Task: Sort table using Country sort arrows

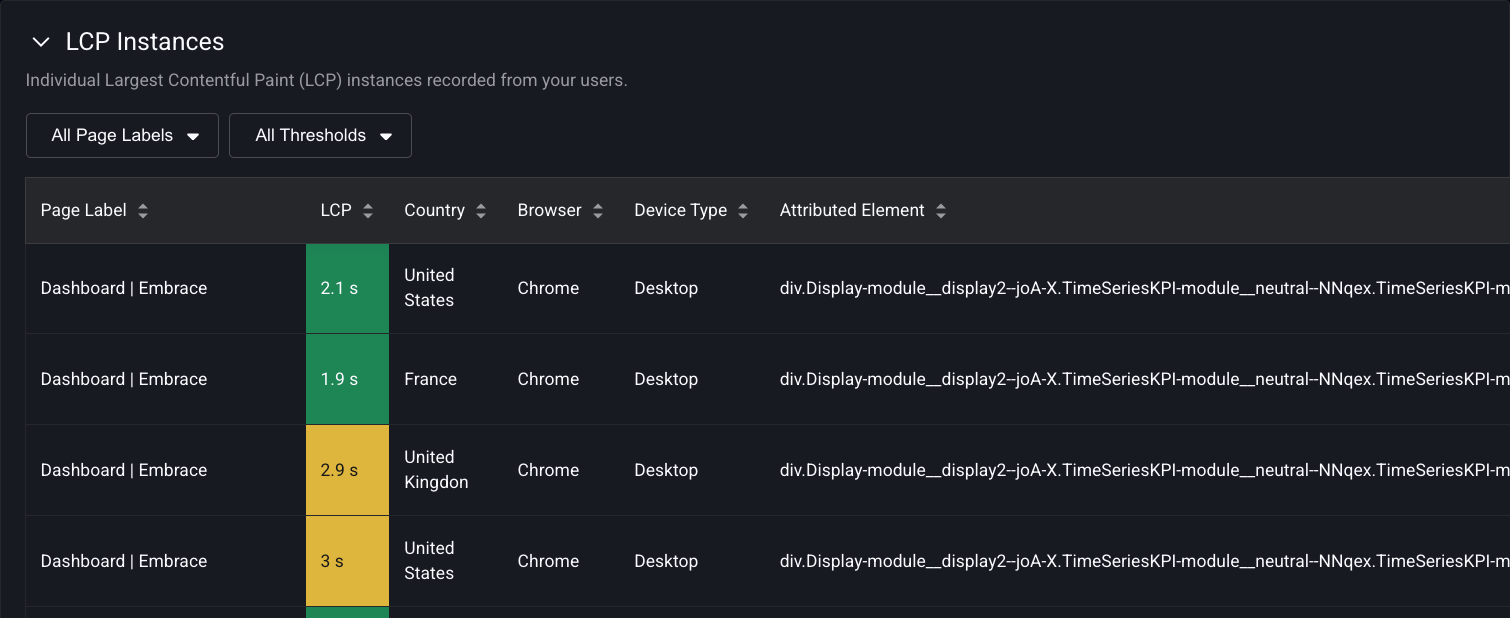Action: tap(481, 211)
